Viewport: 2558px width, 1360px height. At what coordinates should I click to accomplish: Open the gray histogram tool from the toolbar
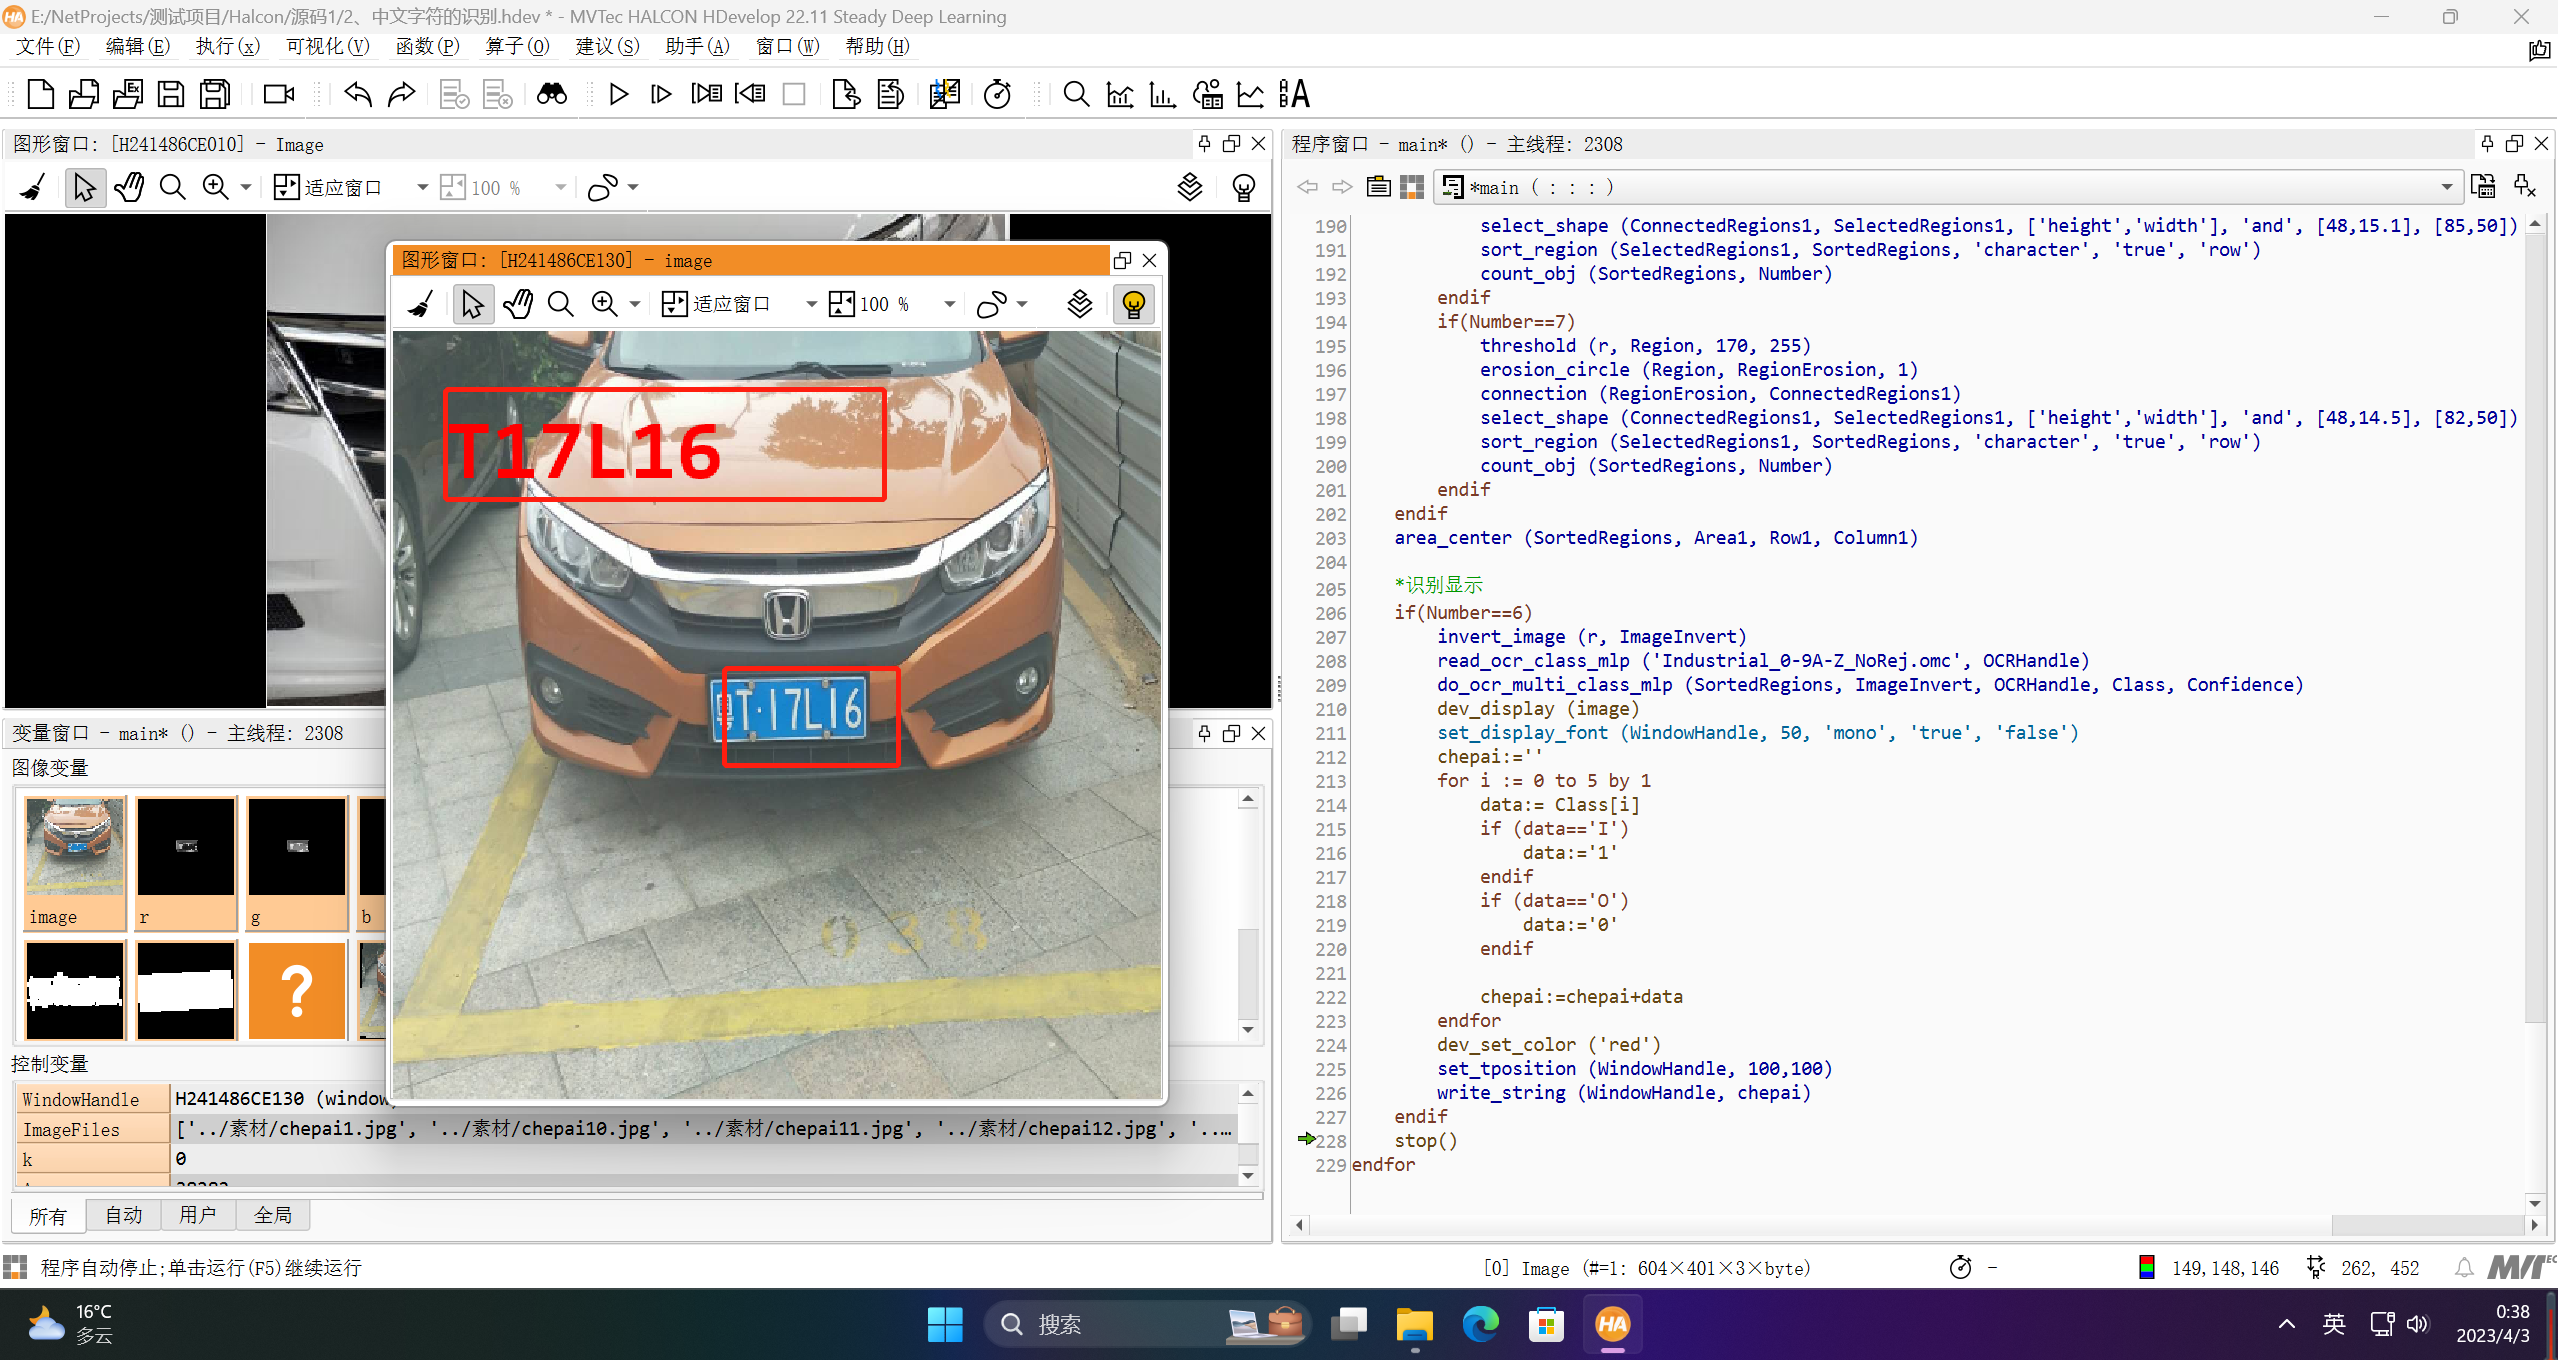[x=1119, y=94]
